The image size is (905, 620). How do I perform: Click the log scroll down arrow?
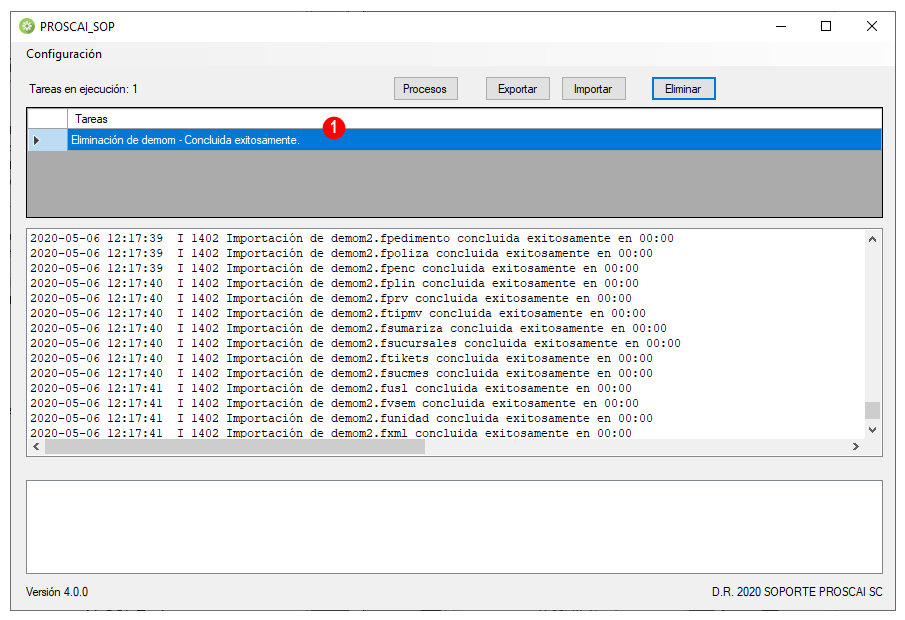click(x=872, y=430)
